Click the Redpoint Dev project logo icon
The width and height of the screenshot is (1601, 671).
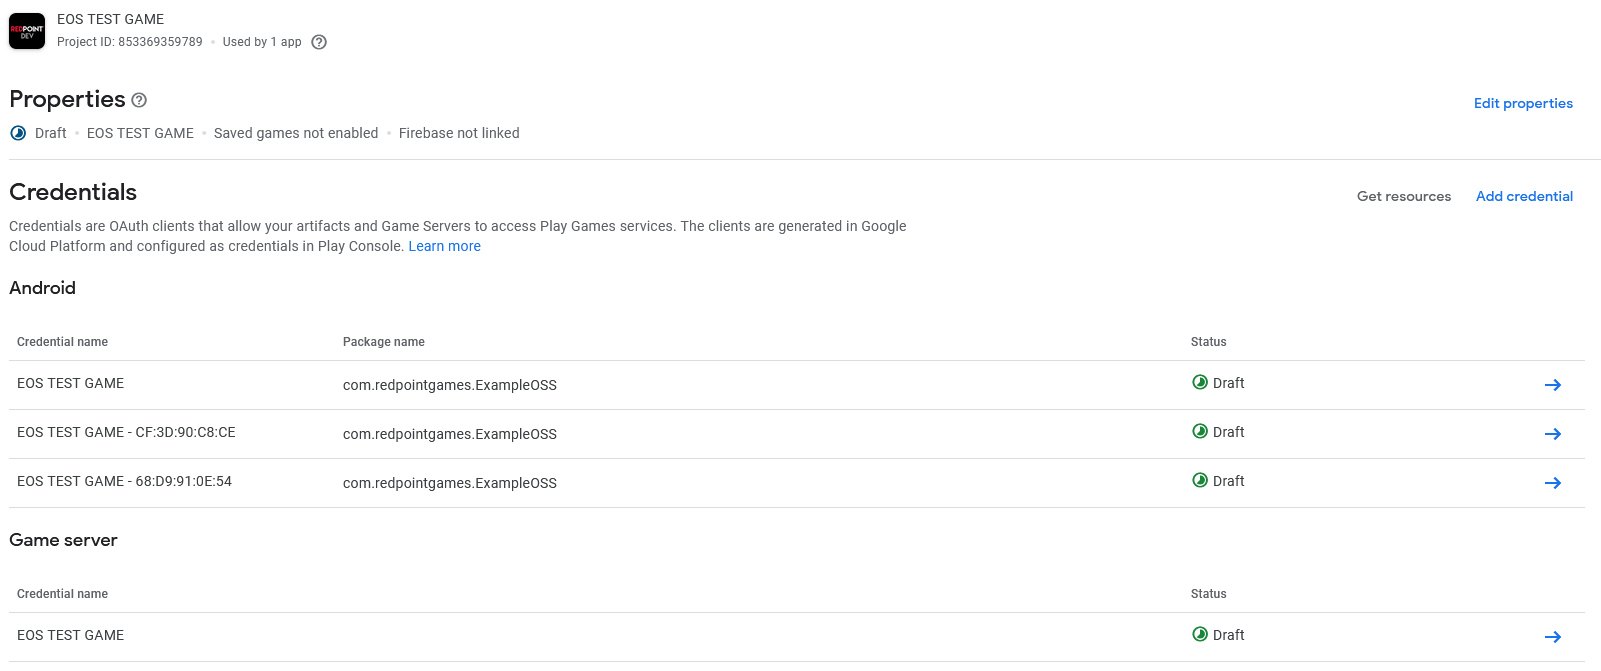point(26,31)
